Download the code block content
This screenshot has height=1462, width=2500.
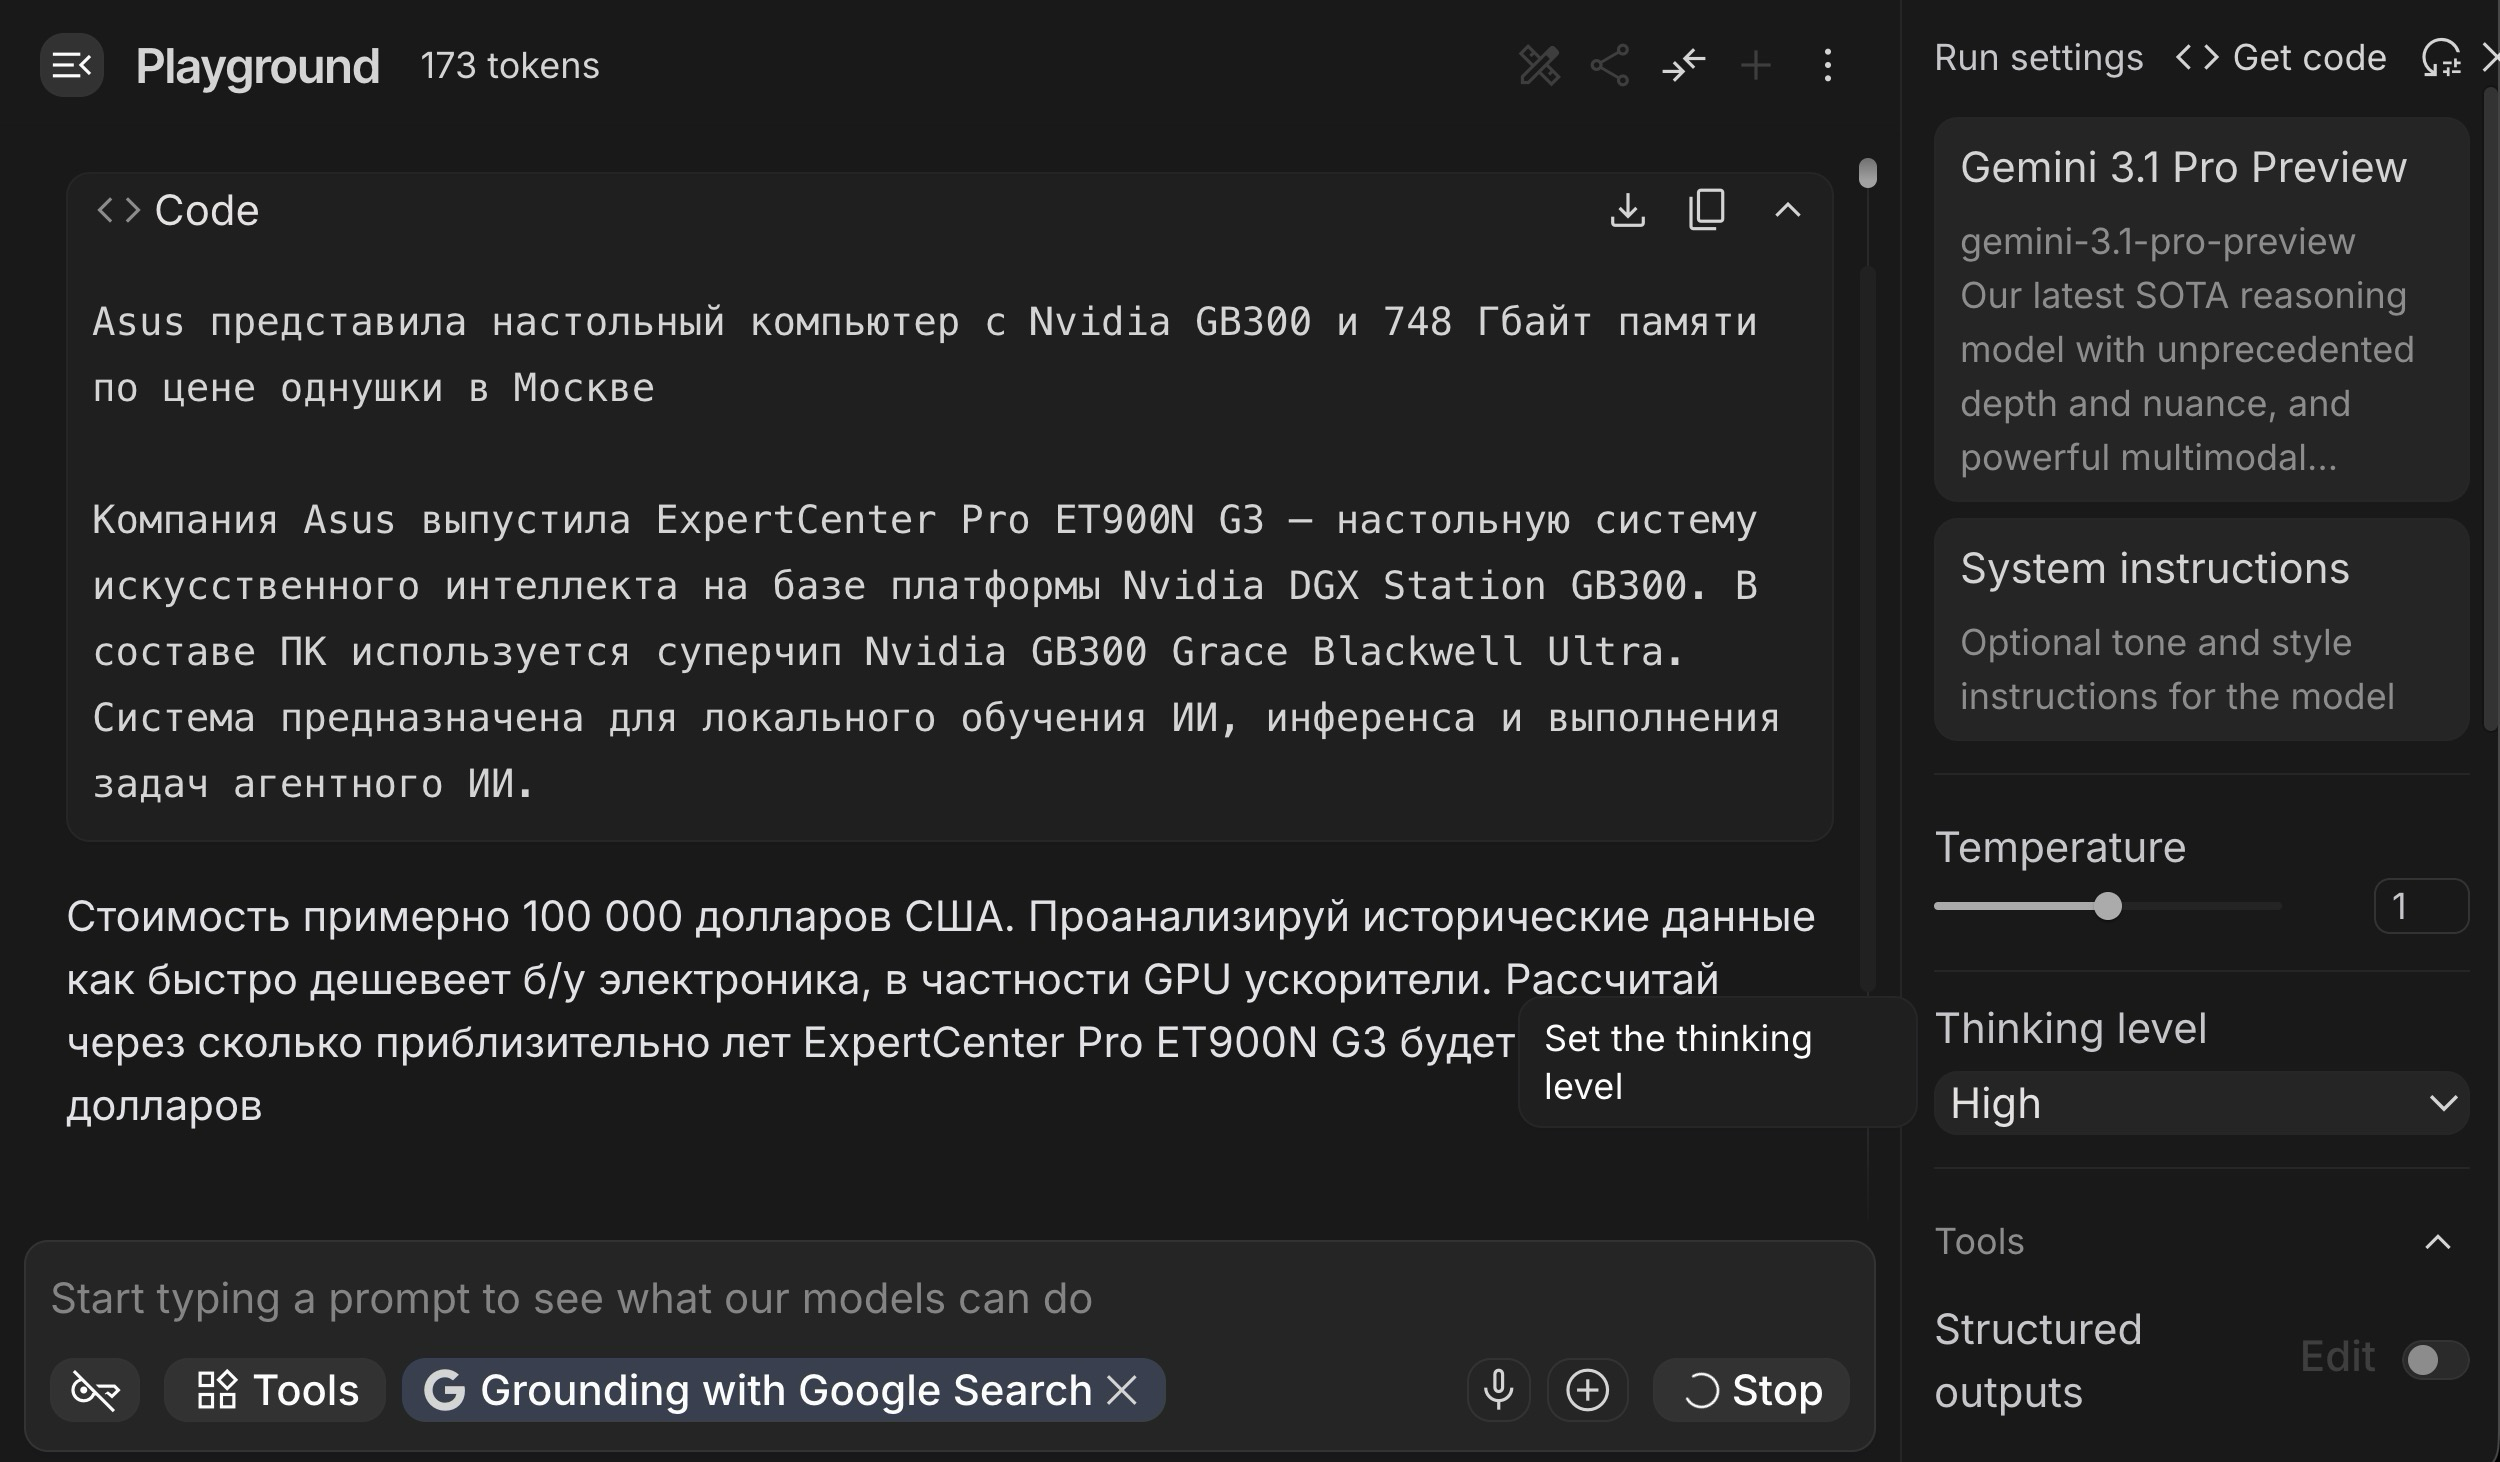point(1628,210)
